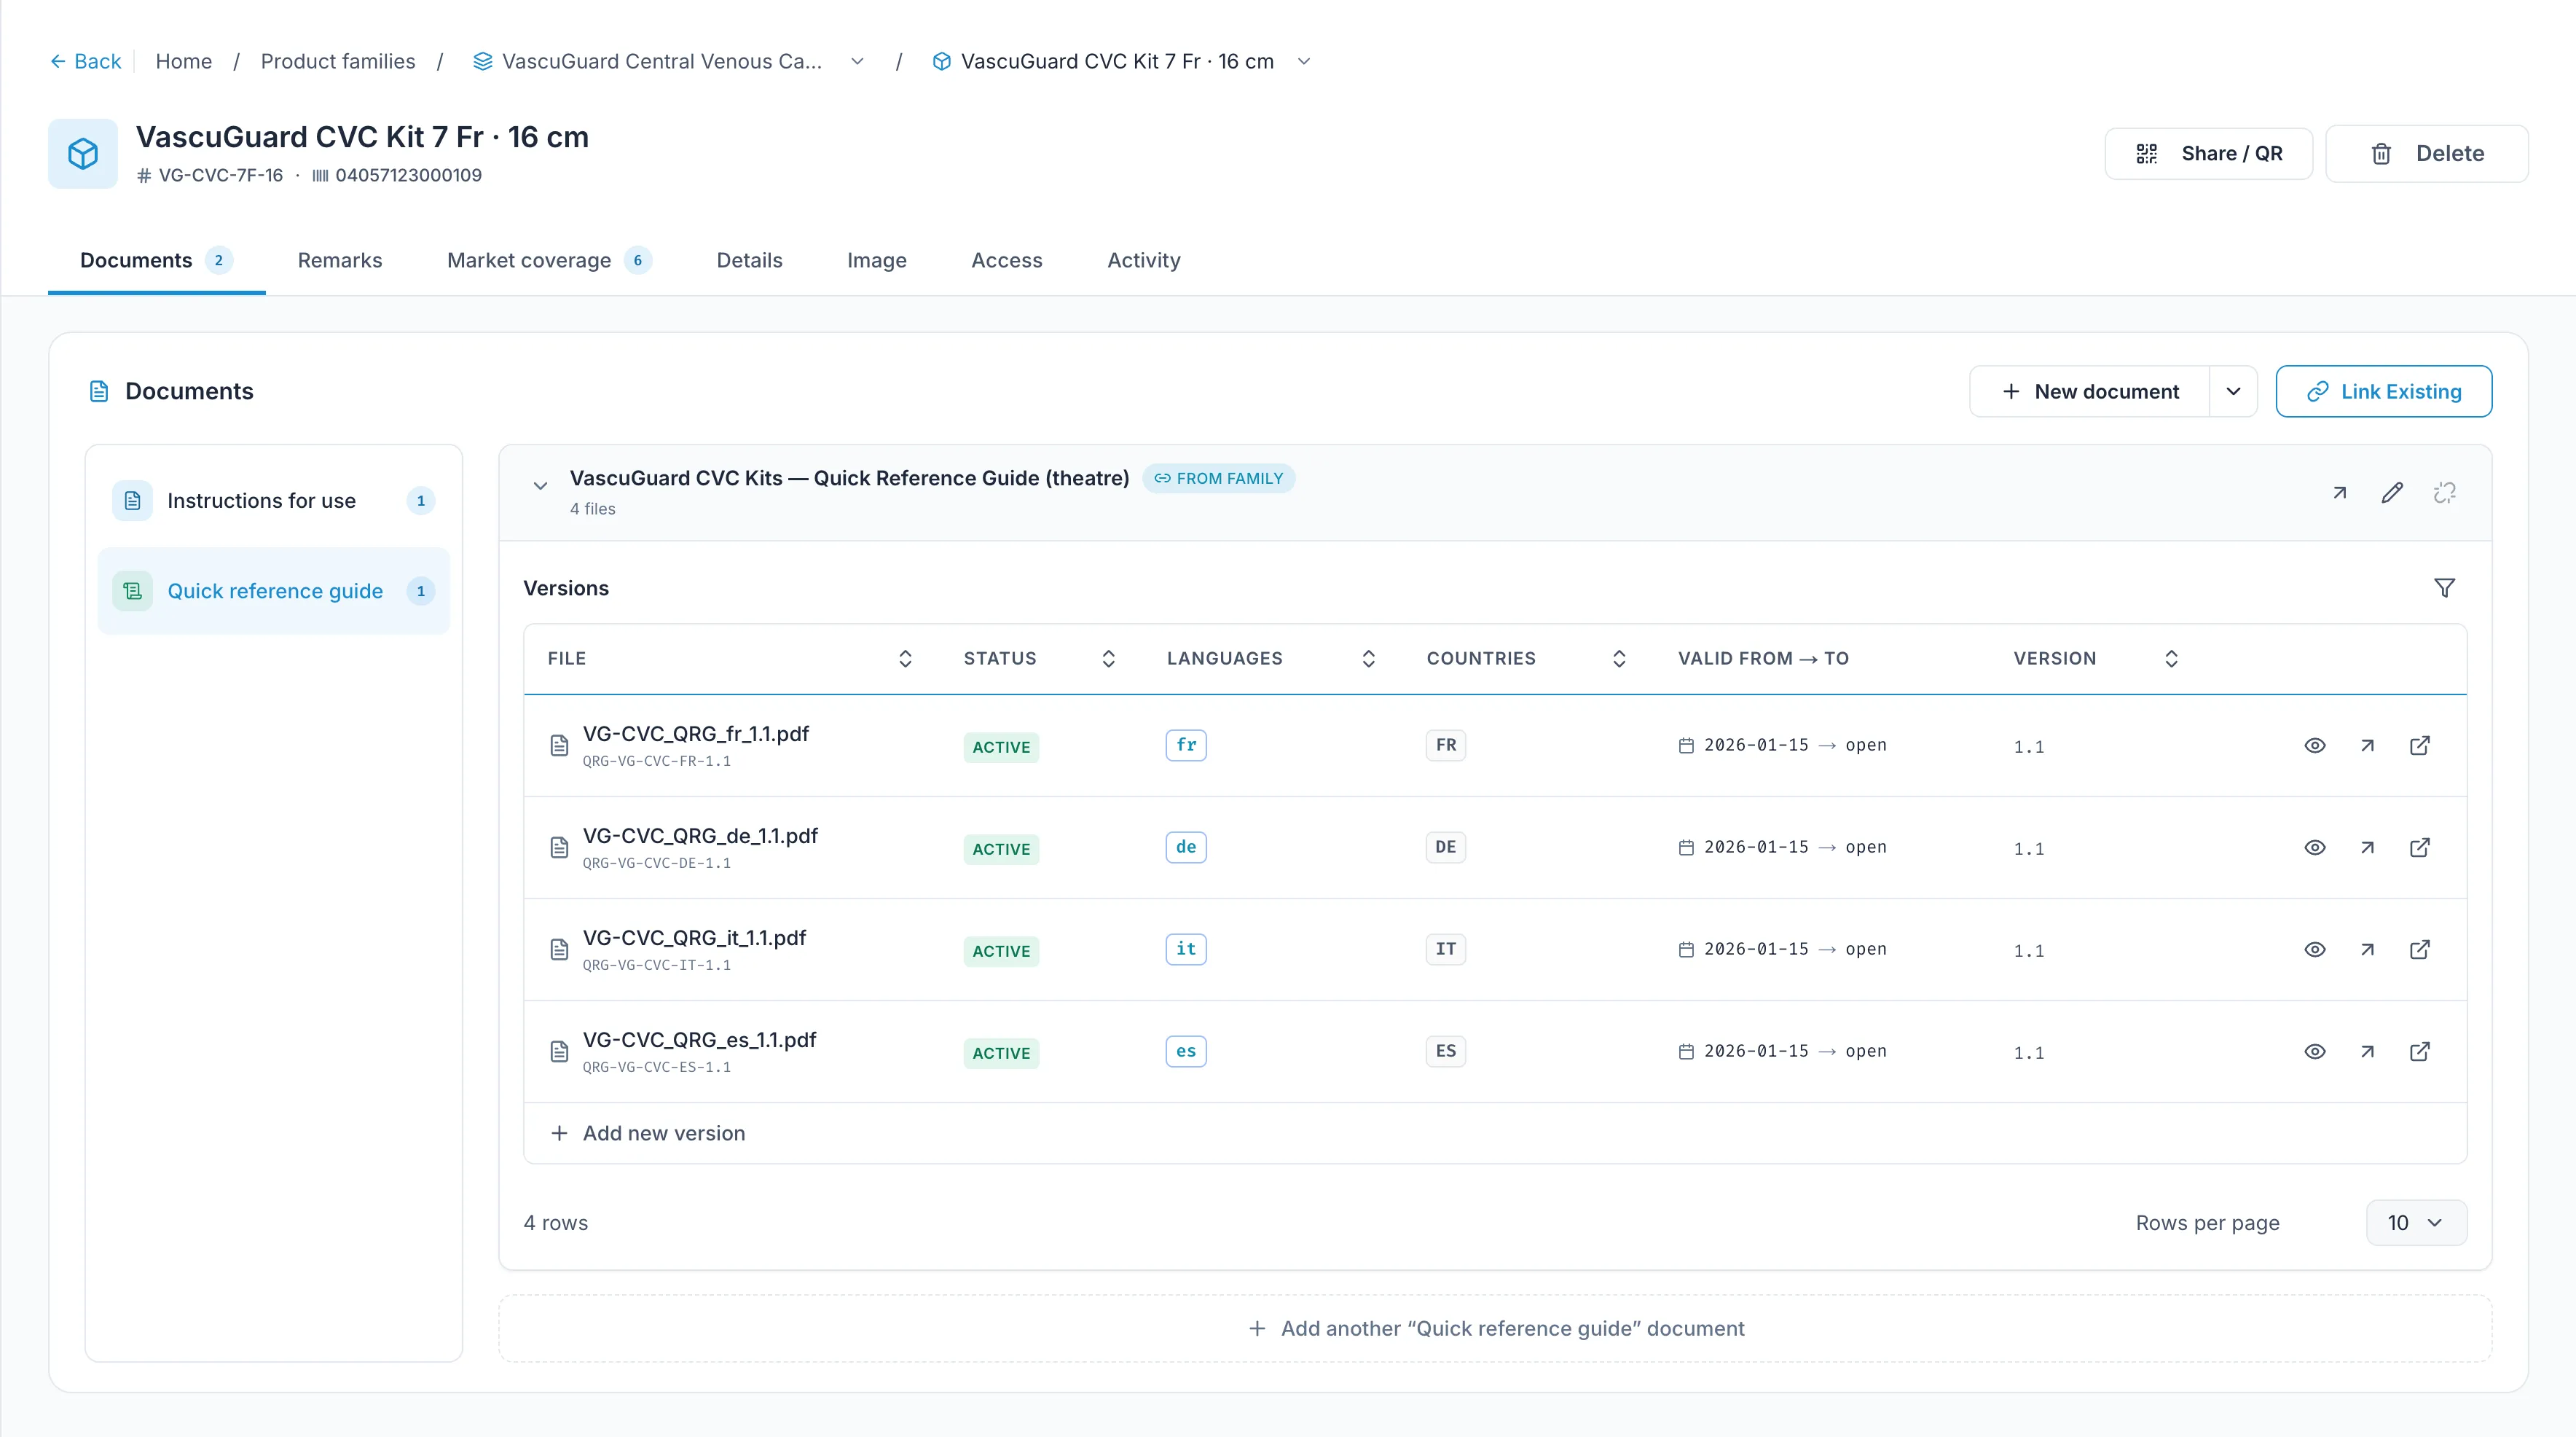Click the Delete button
This screenshot has height=1437, width=2576.
pos(2426,154)
